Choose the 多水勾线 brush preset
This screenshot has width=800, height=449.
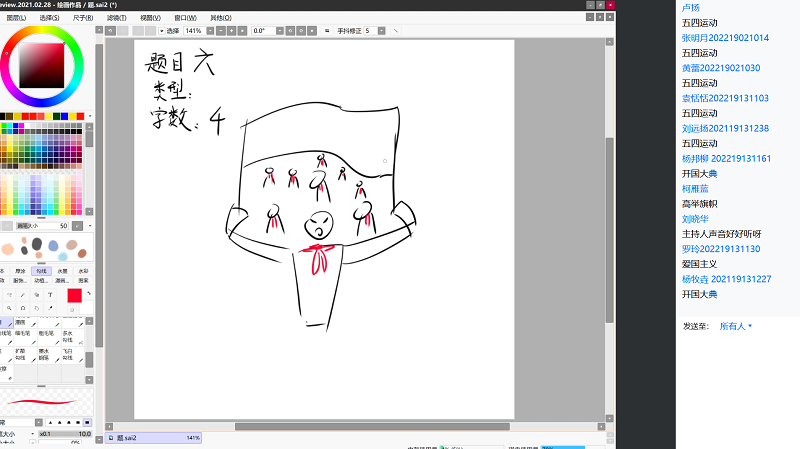coord(73,337)
